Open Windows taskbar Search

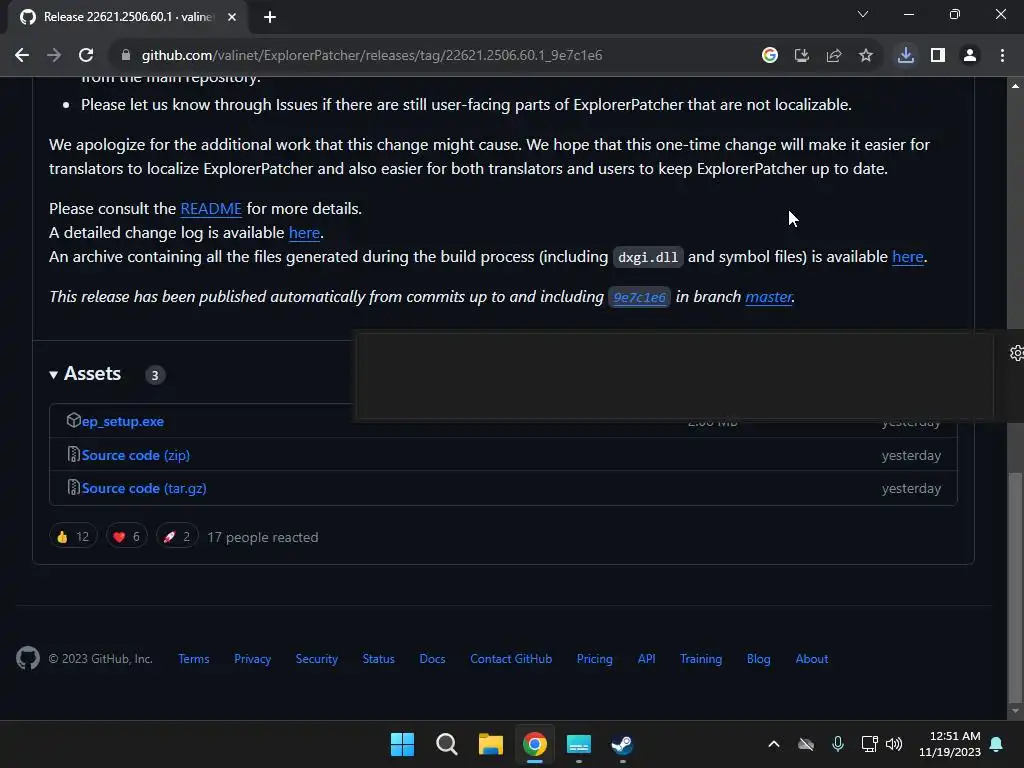(447, 744)
